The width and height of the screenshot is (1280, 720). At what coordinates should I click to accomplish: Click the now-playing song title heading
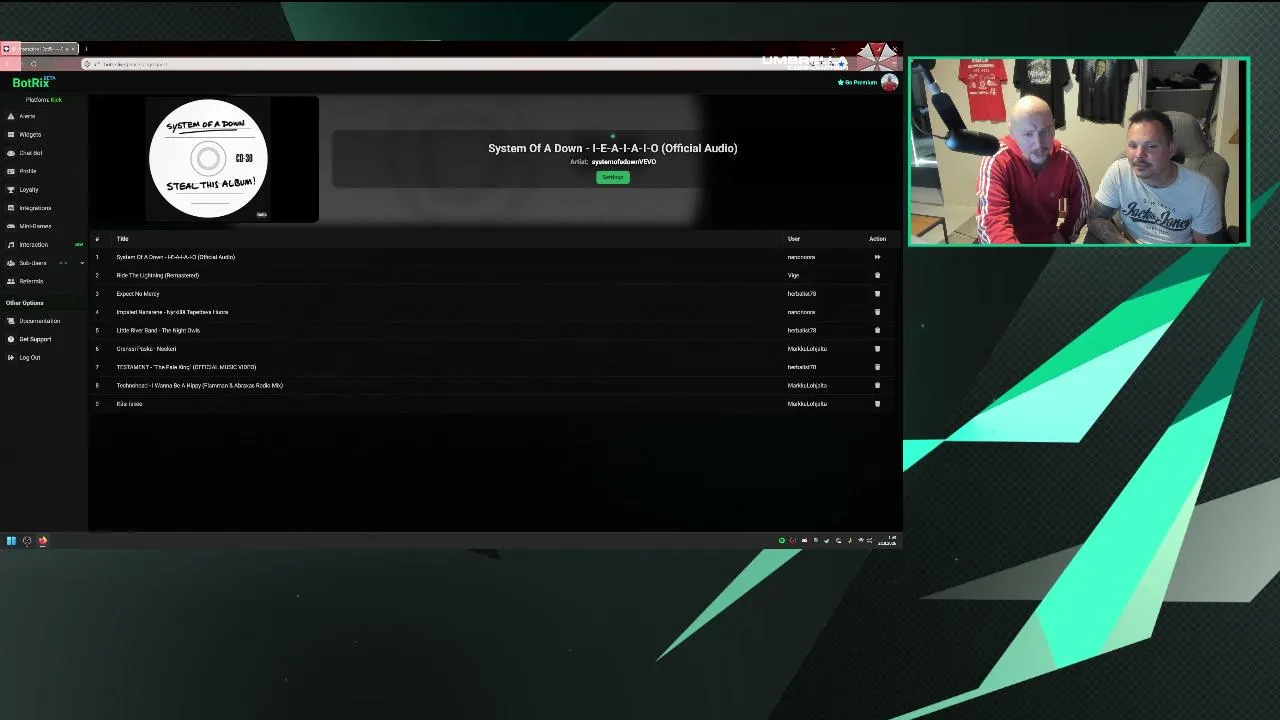pos(613,148)
